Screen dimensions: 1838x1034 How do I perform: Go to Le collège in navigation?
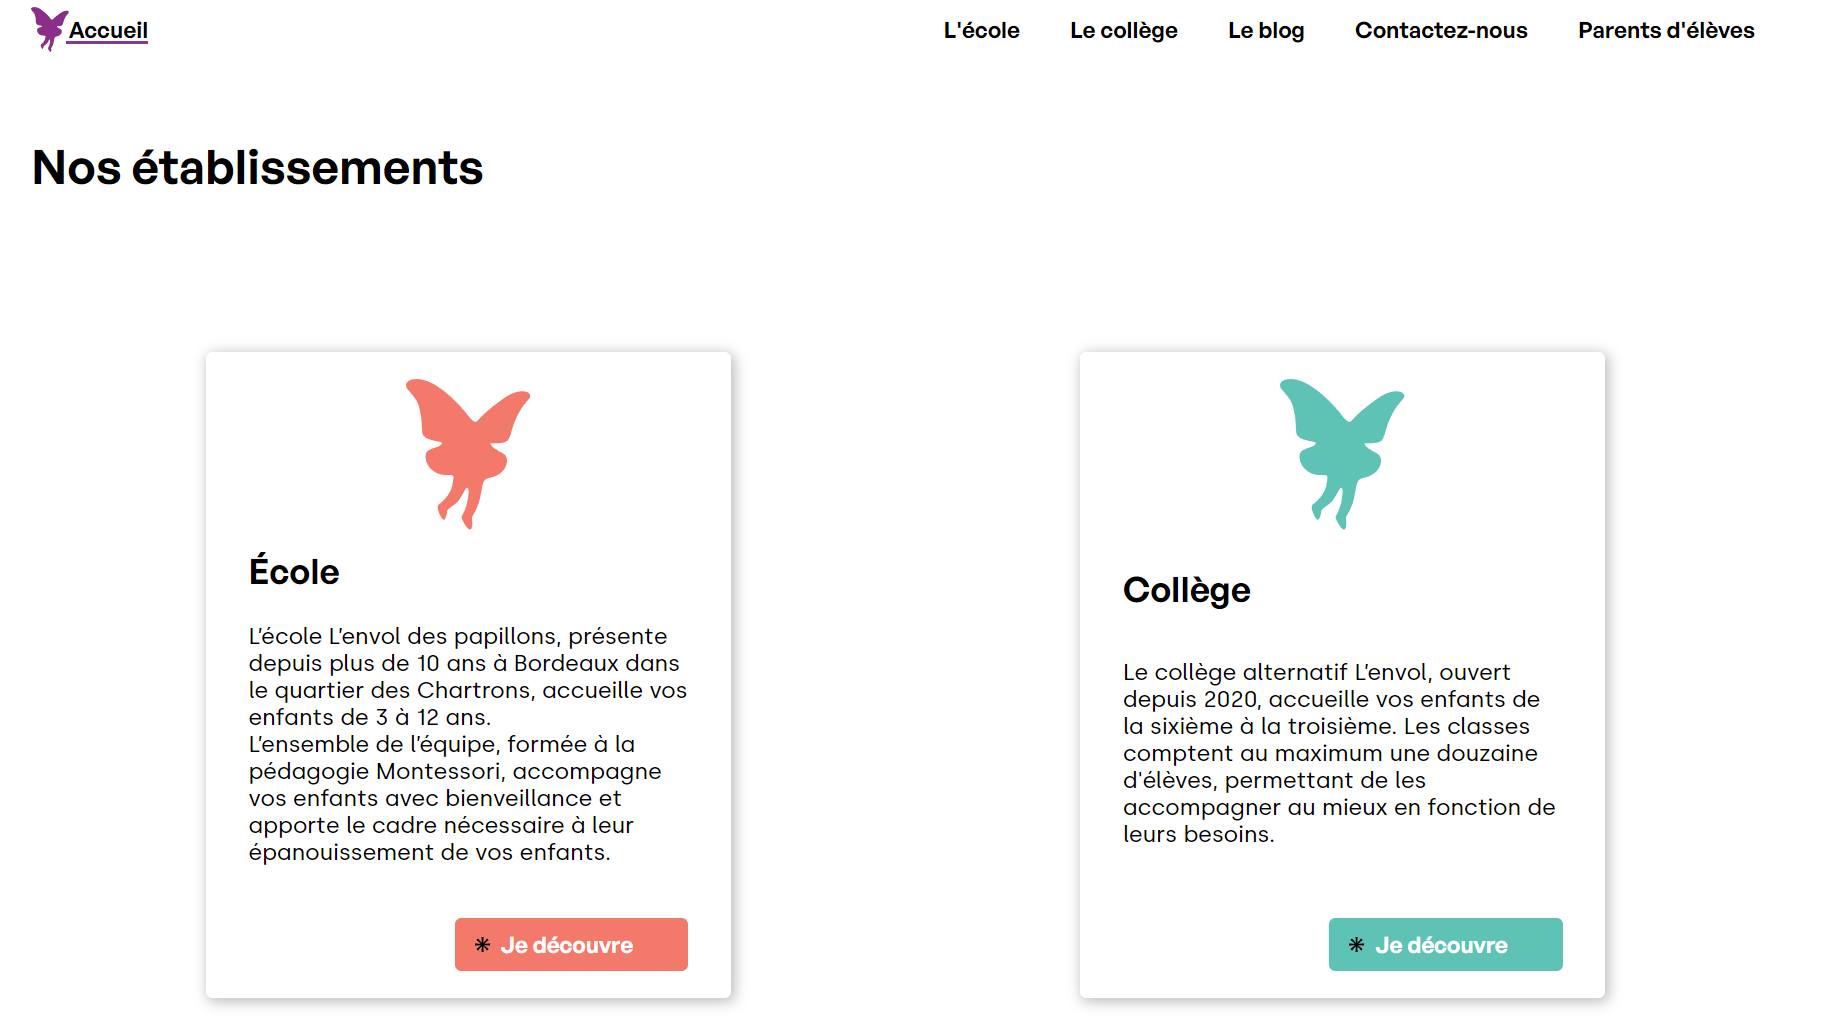pos(1124,30)
